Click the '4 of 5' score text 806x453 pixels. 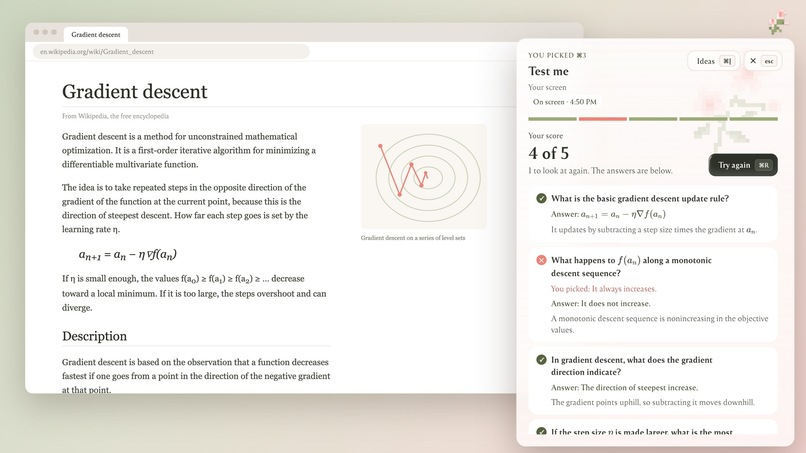(x=548, y=153)
